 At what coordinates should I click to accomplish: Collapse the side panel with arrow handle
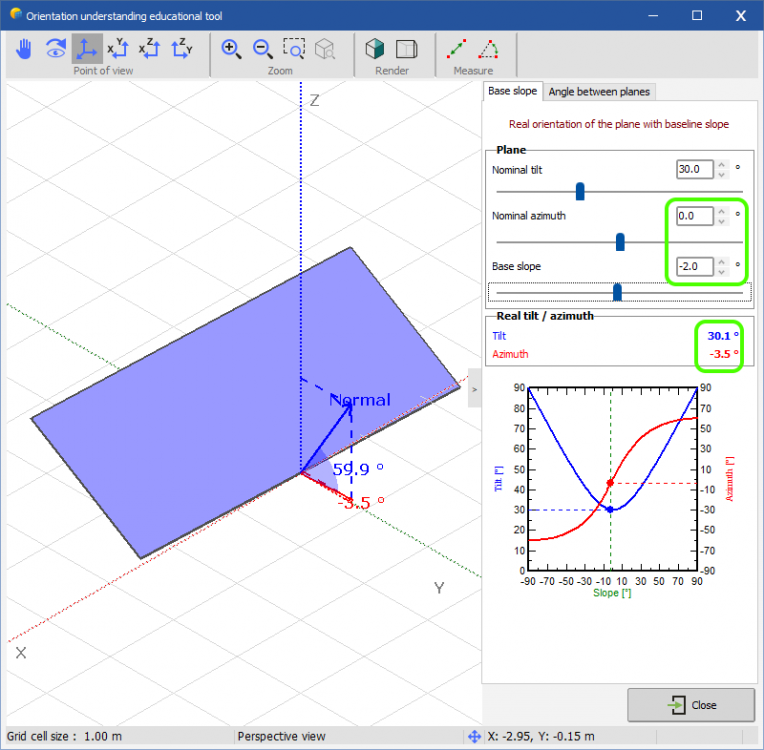[475, 388]
